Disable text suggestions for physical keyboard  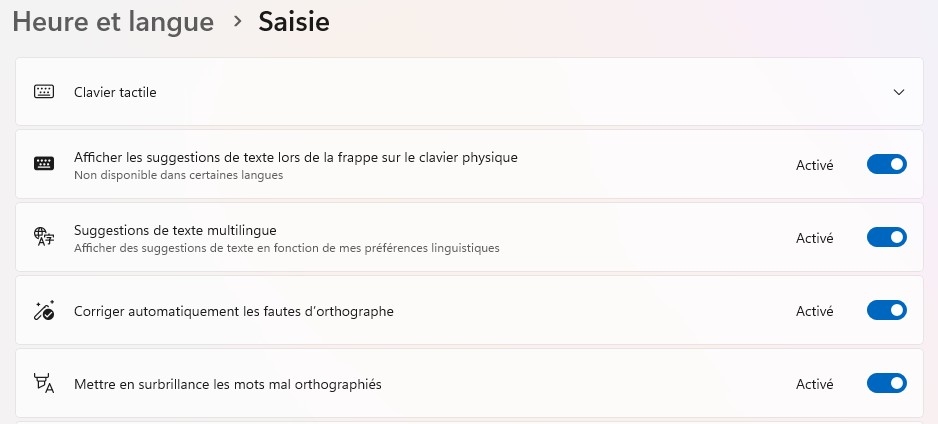coord(886,165)
